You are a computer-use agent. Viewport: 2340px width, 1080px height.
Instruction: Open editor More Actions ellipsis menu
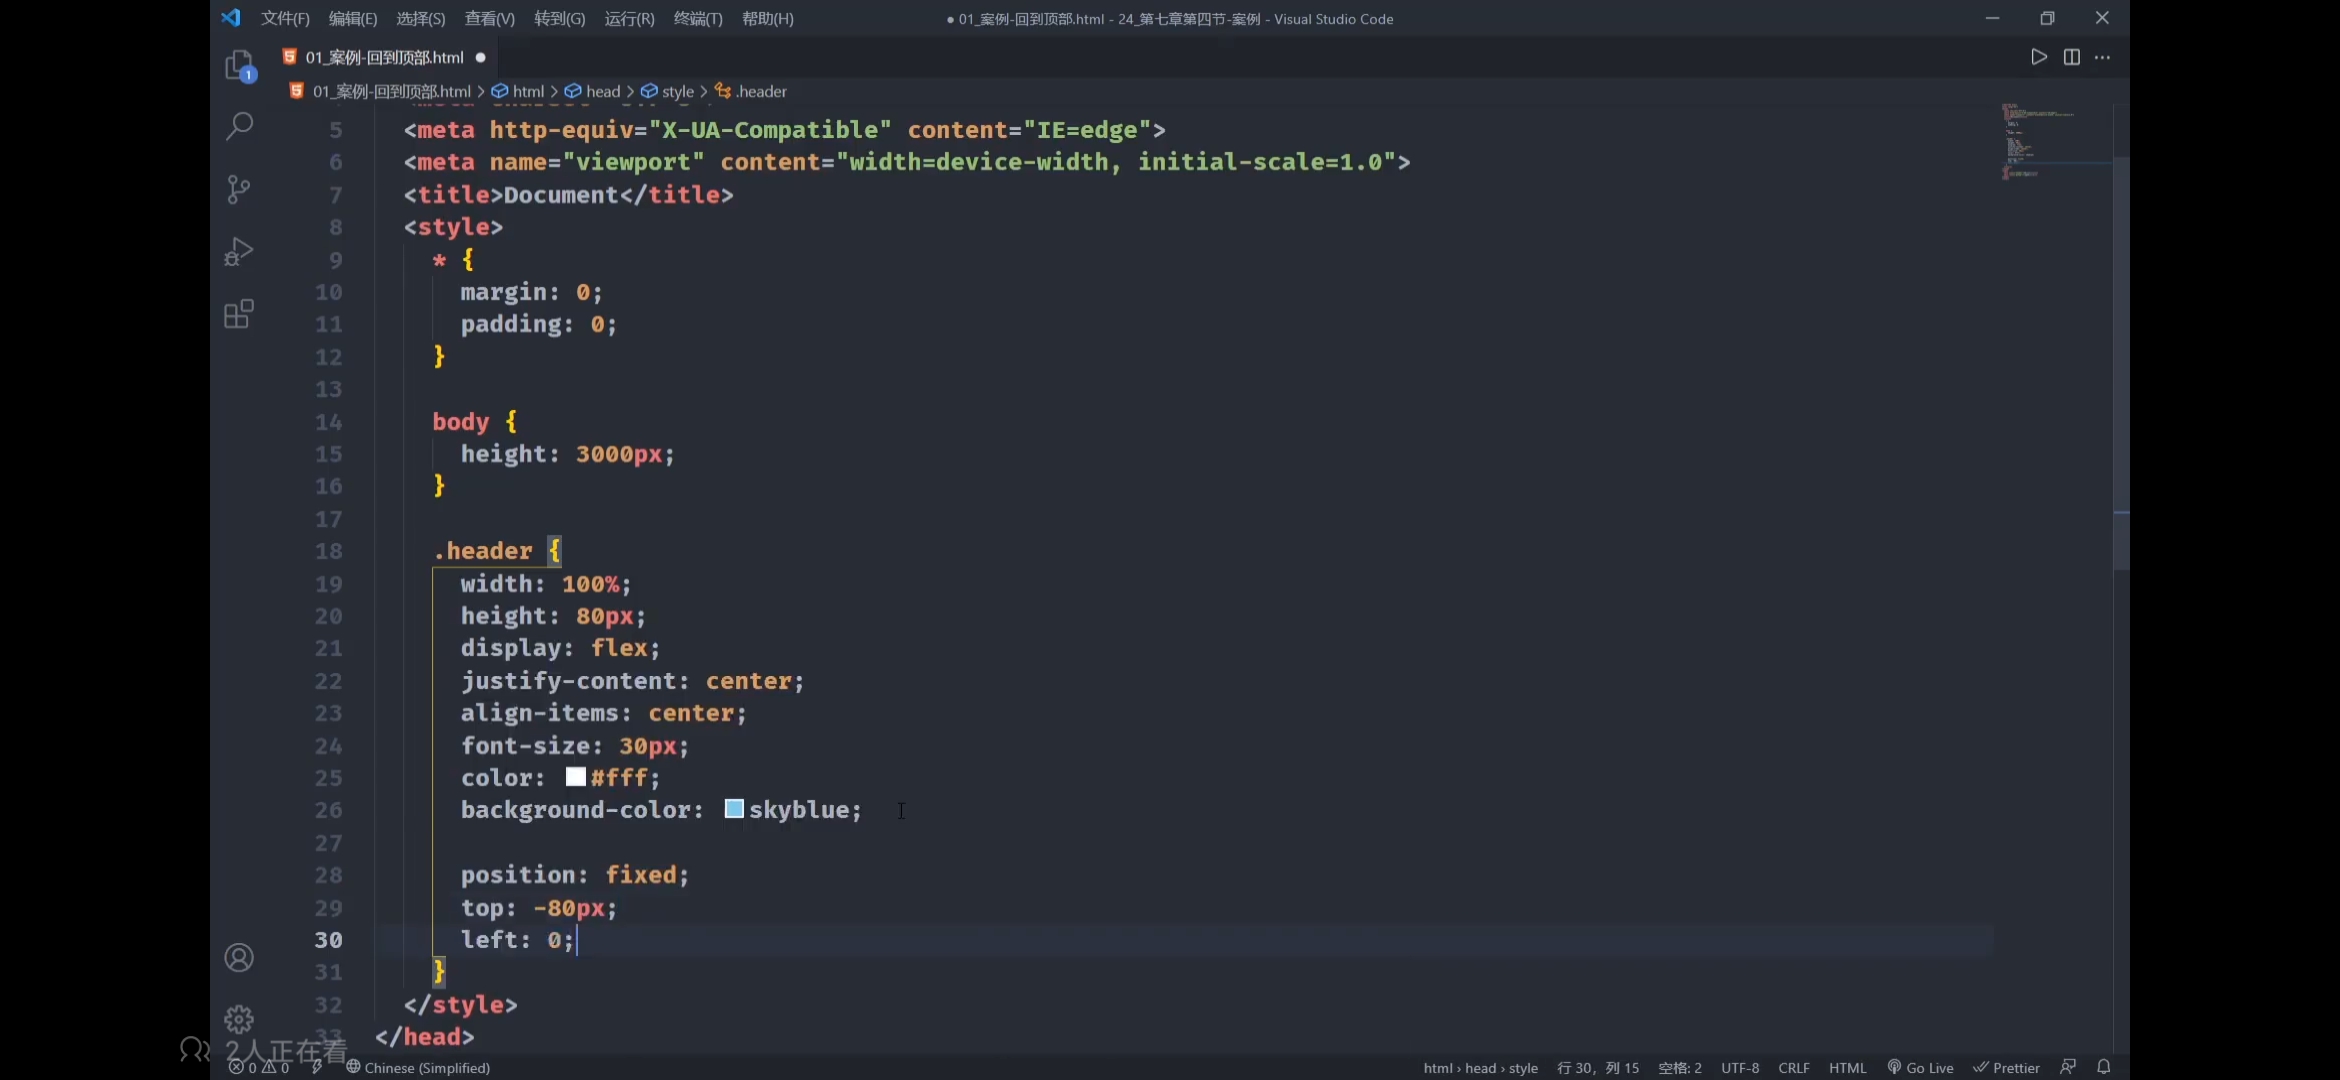pyautogui.click(x=2102, y=57)
